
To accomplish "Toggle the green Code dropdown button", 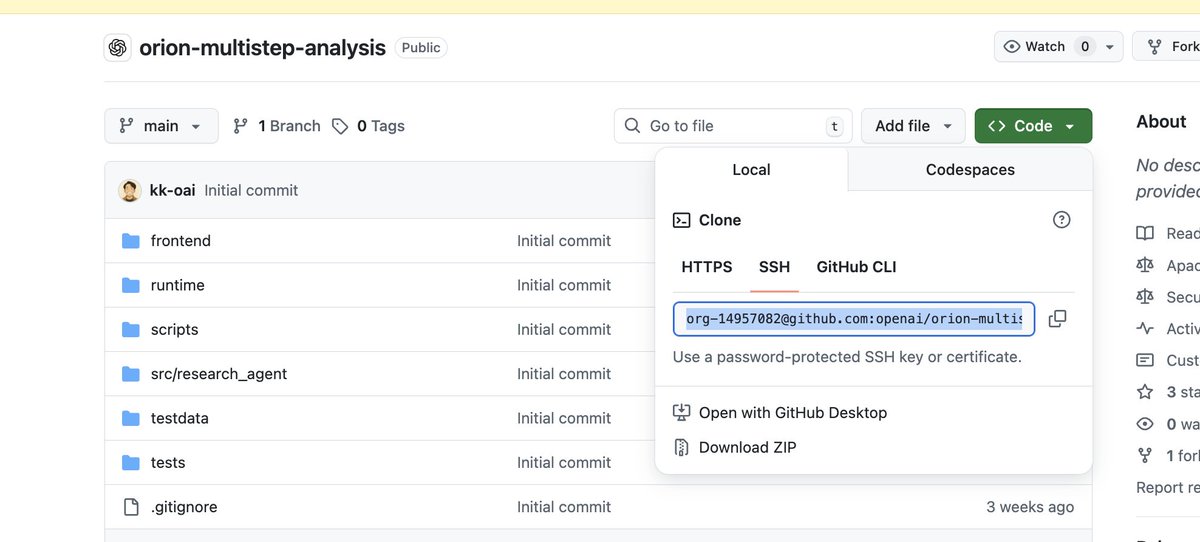I will tap(1033, 126).
